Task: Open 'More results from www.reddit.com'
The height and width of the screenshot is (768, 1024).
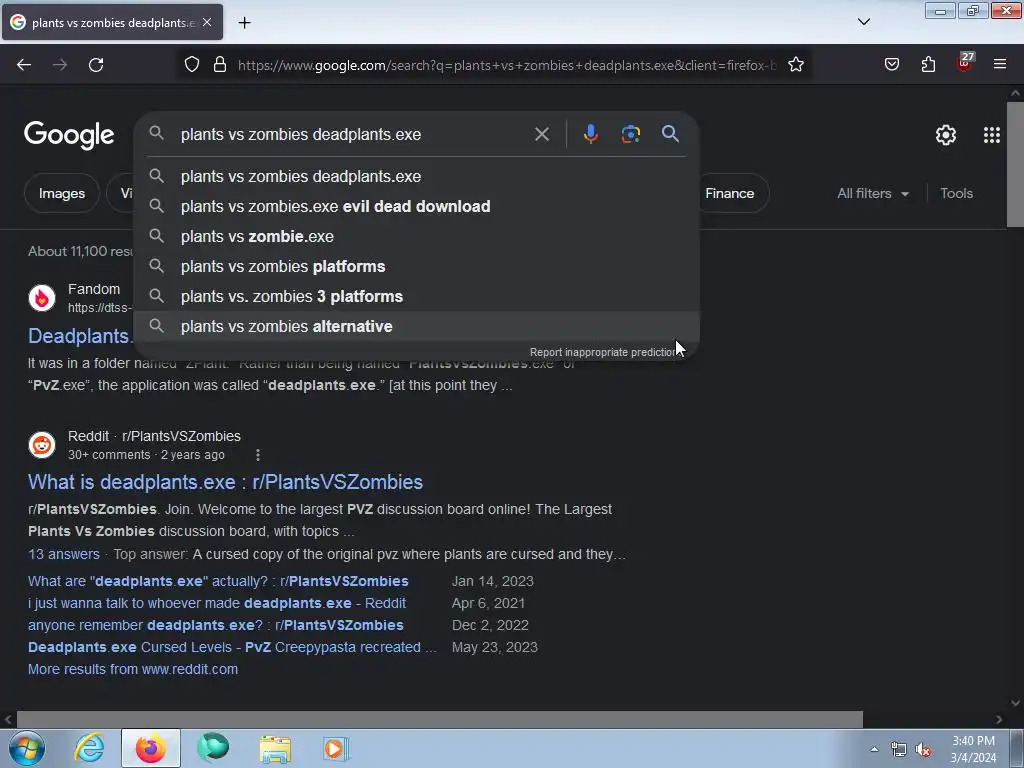Action: 133,669
